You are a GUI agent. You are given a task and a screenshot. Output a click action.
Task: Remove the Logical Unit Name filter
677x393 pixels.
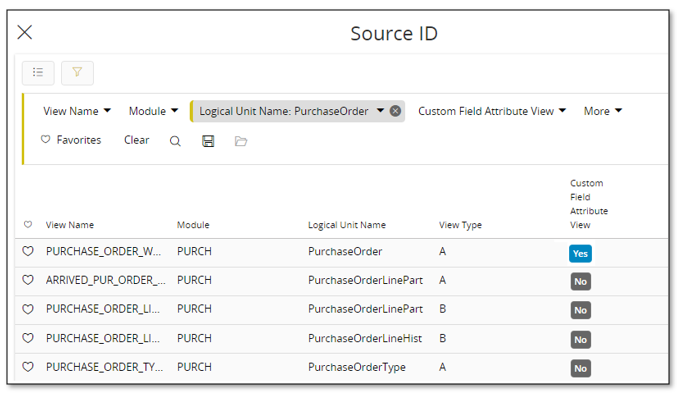click(395, 111)
